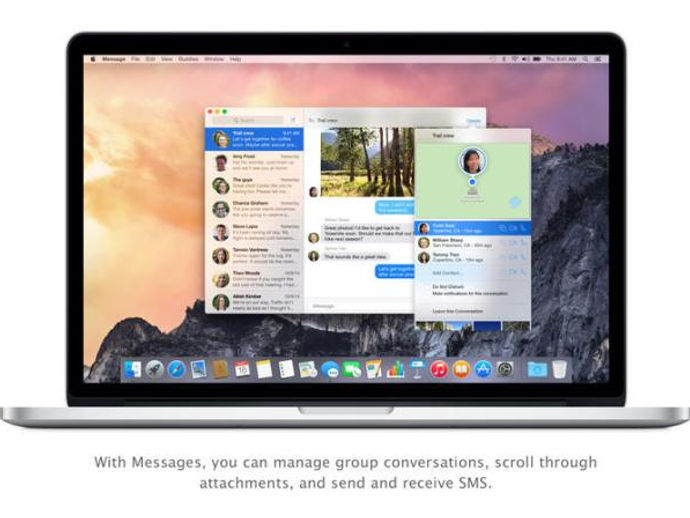Open App Store icon in dock

483,369
